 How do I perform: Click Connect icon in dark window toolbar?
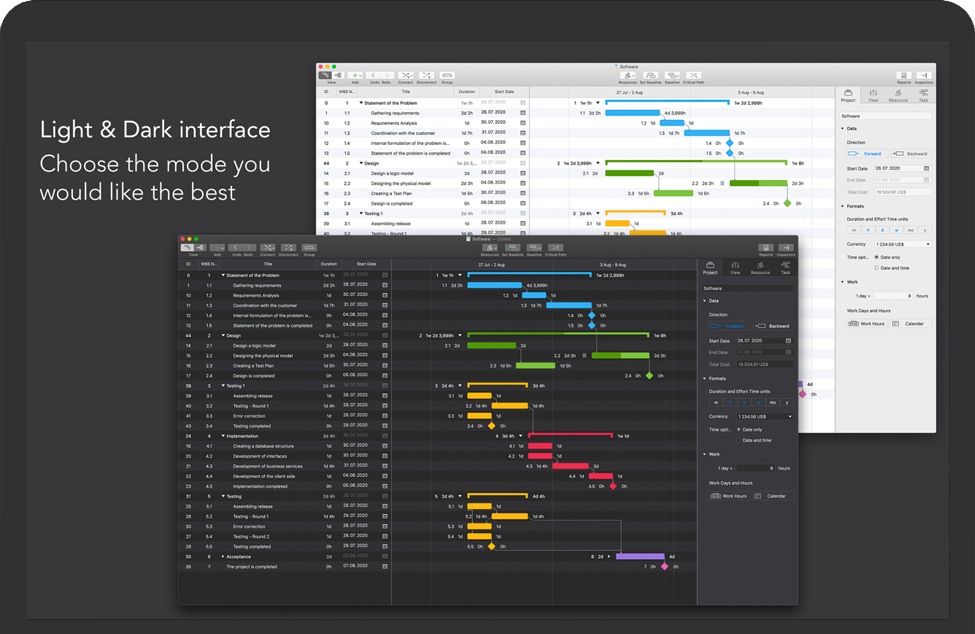[x=268, y=247]
